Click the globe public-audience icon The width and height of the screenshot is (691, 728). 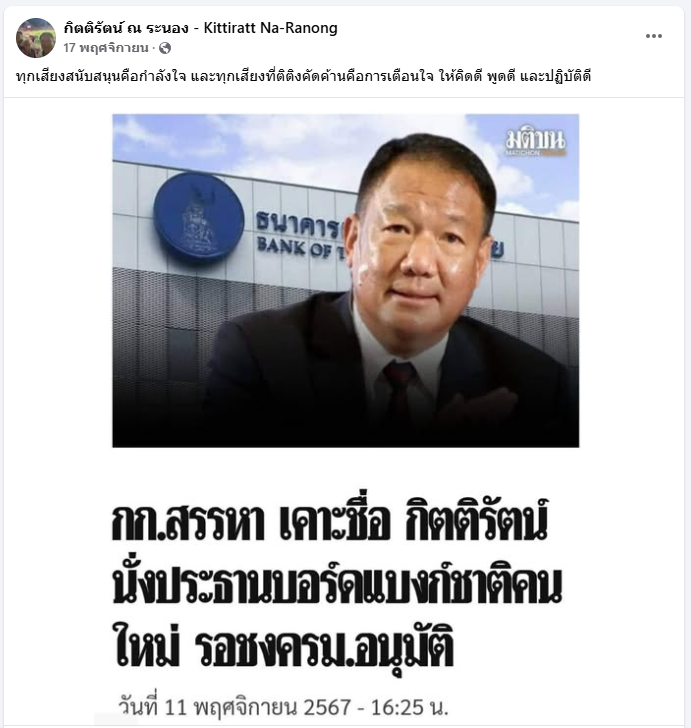(165, 48)
